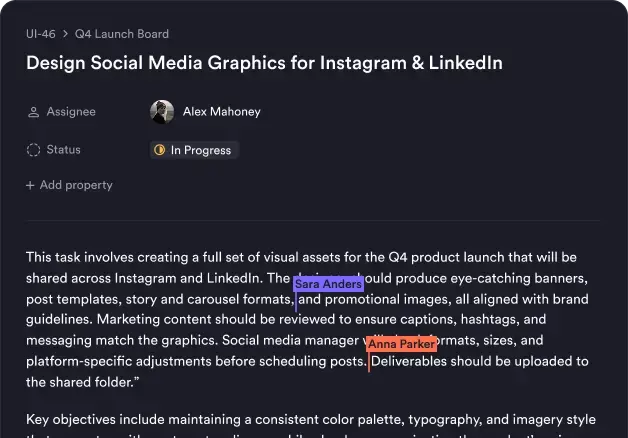Click Alex Mahoney's avatar photo
Viewport: 628px width, 438px height.
(162, 112)
